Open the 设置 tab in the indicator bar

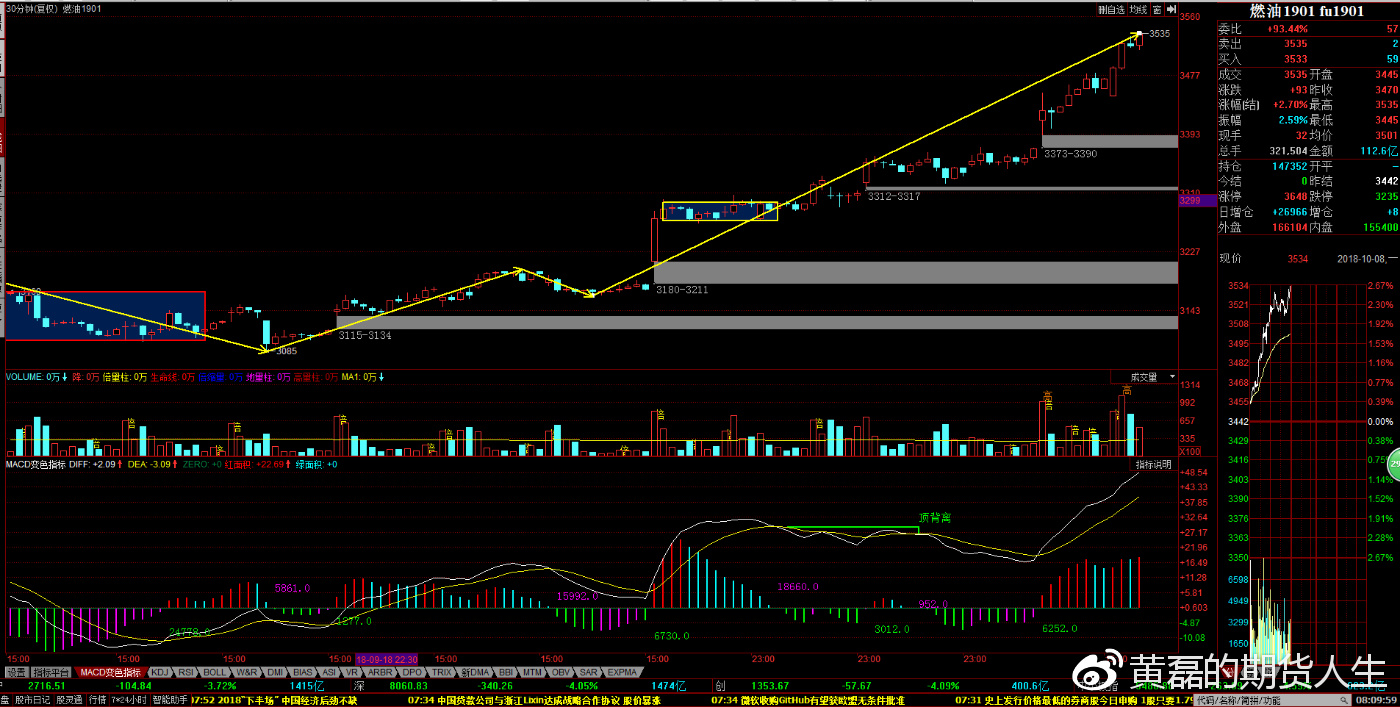(x=16, y=672)
